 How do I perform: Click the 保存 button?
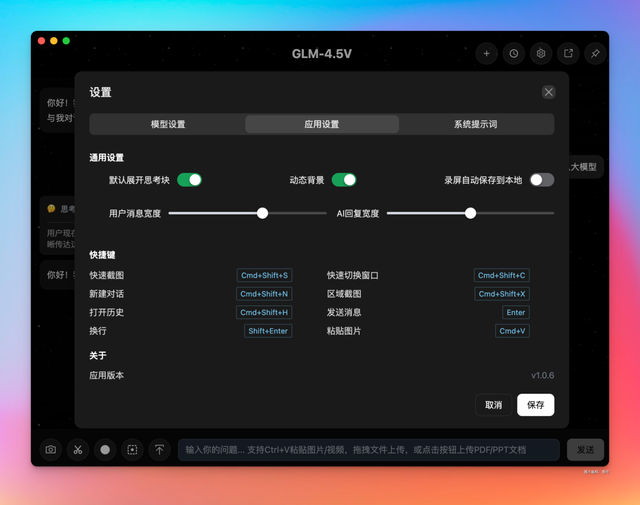point(536,405)
